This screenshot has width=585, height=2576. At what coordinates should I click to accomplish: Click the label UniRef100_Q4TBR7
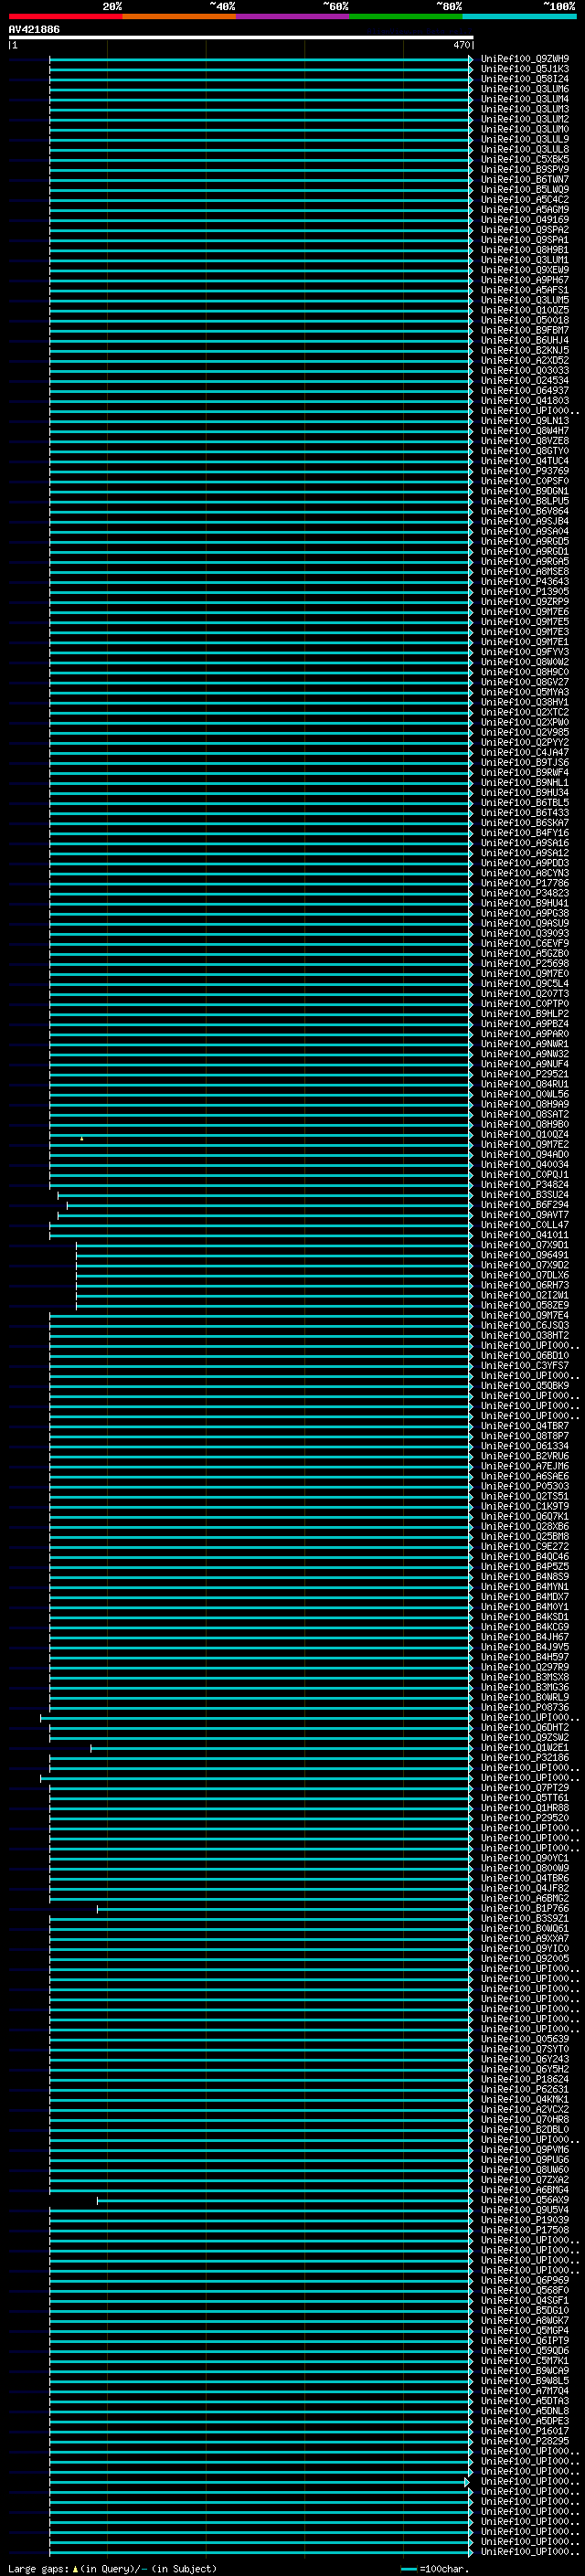pyautogui.click(x=525, y=1426)
